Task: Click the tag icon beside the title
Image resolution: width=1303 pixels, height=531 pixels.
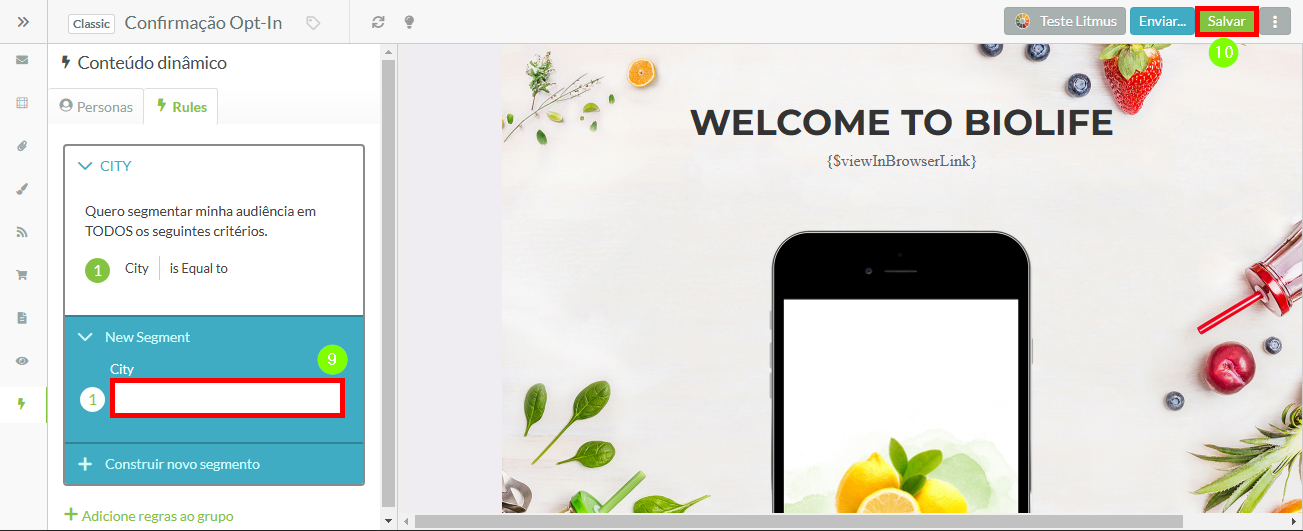Action: (x=313, y=22)
